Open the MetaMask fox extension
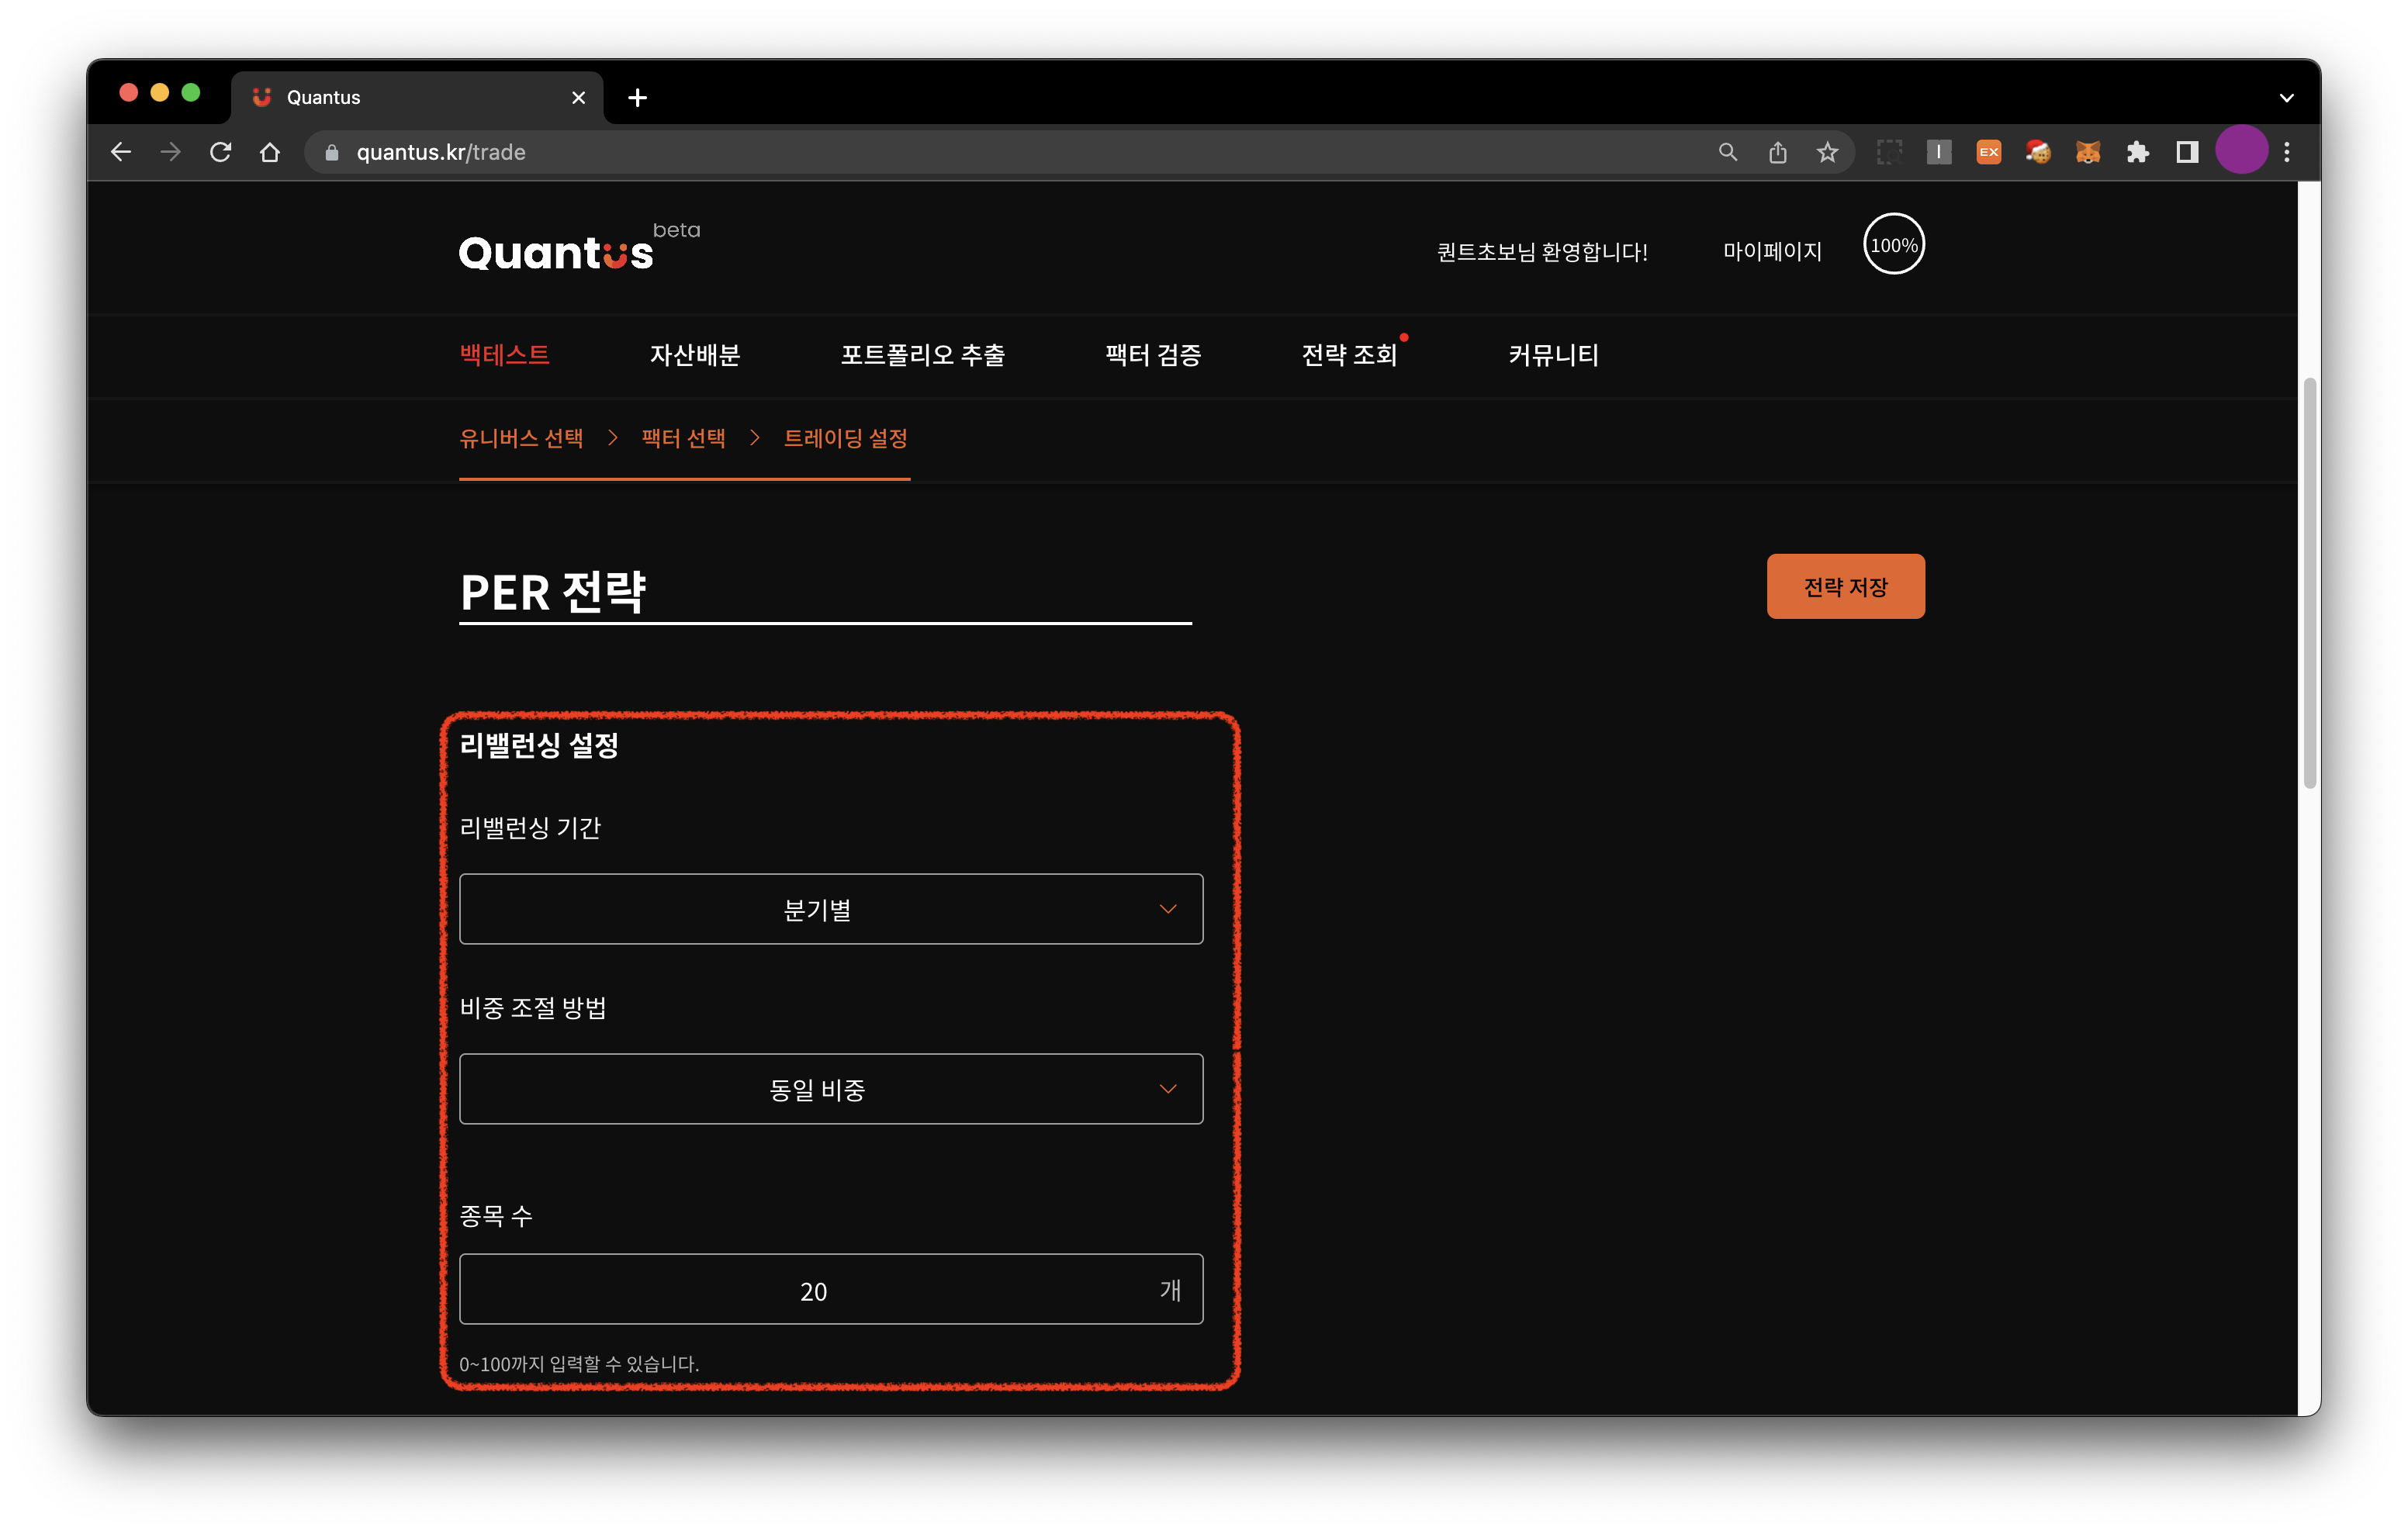This screenshot has width=2408, height=1531. click(x=2087, y=152)
